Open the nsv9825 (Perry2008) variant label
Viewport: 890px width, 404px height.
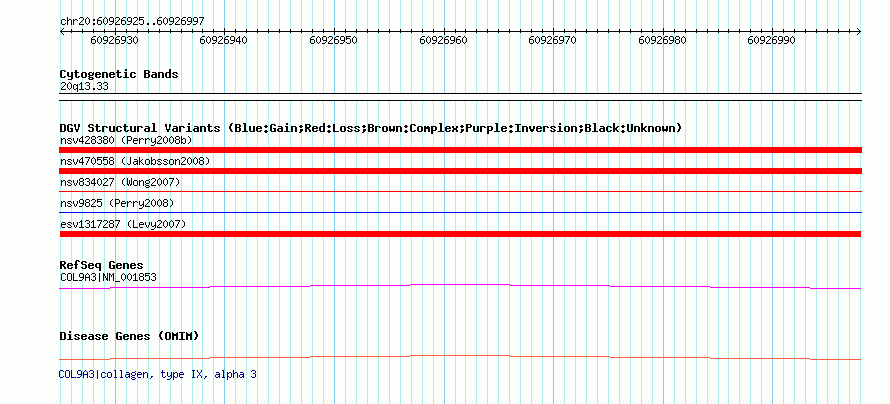pos(117,203)
